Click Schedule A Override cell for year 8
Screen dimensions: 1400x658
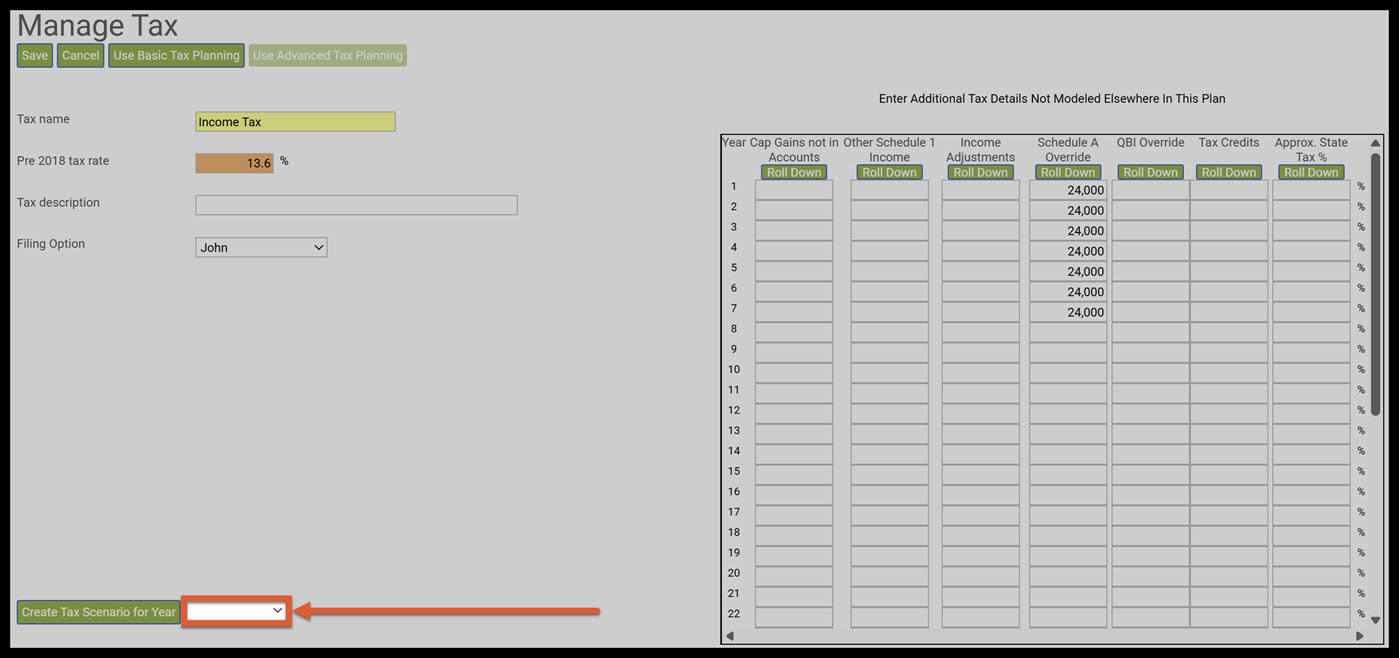[x=1068, y=333]
